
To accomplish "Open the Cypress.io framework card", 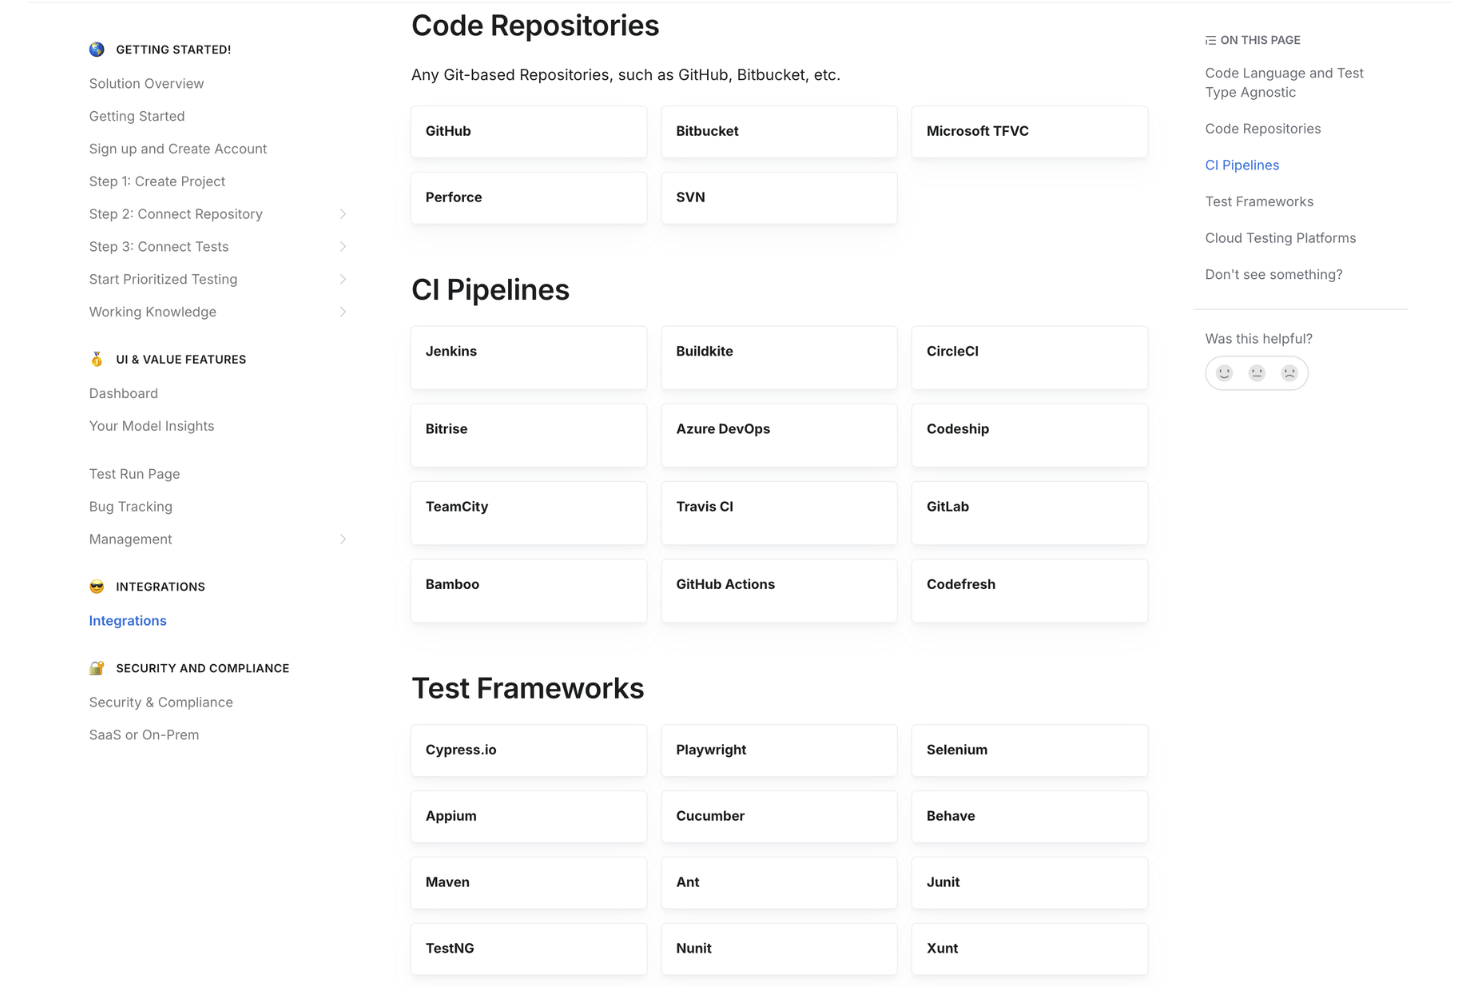I will click(529, 751).
